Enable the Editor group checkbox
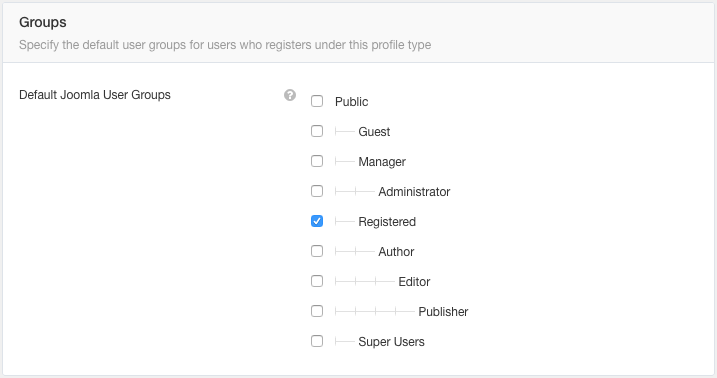This screenshot has width=717, height=378. (x=317, y=281)
